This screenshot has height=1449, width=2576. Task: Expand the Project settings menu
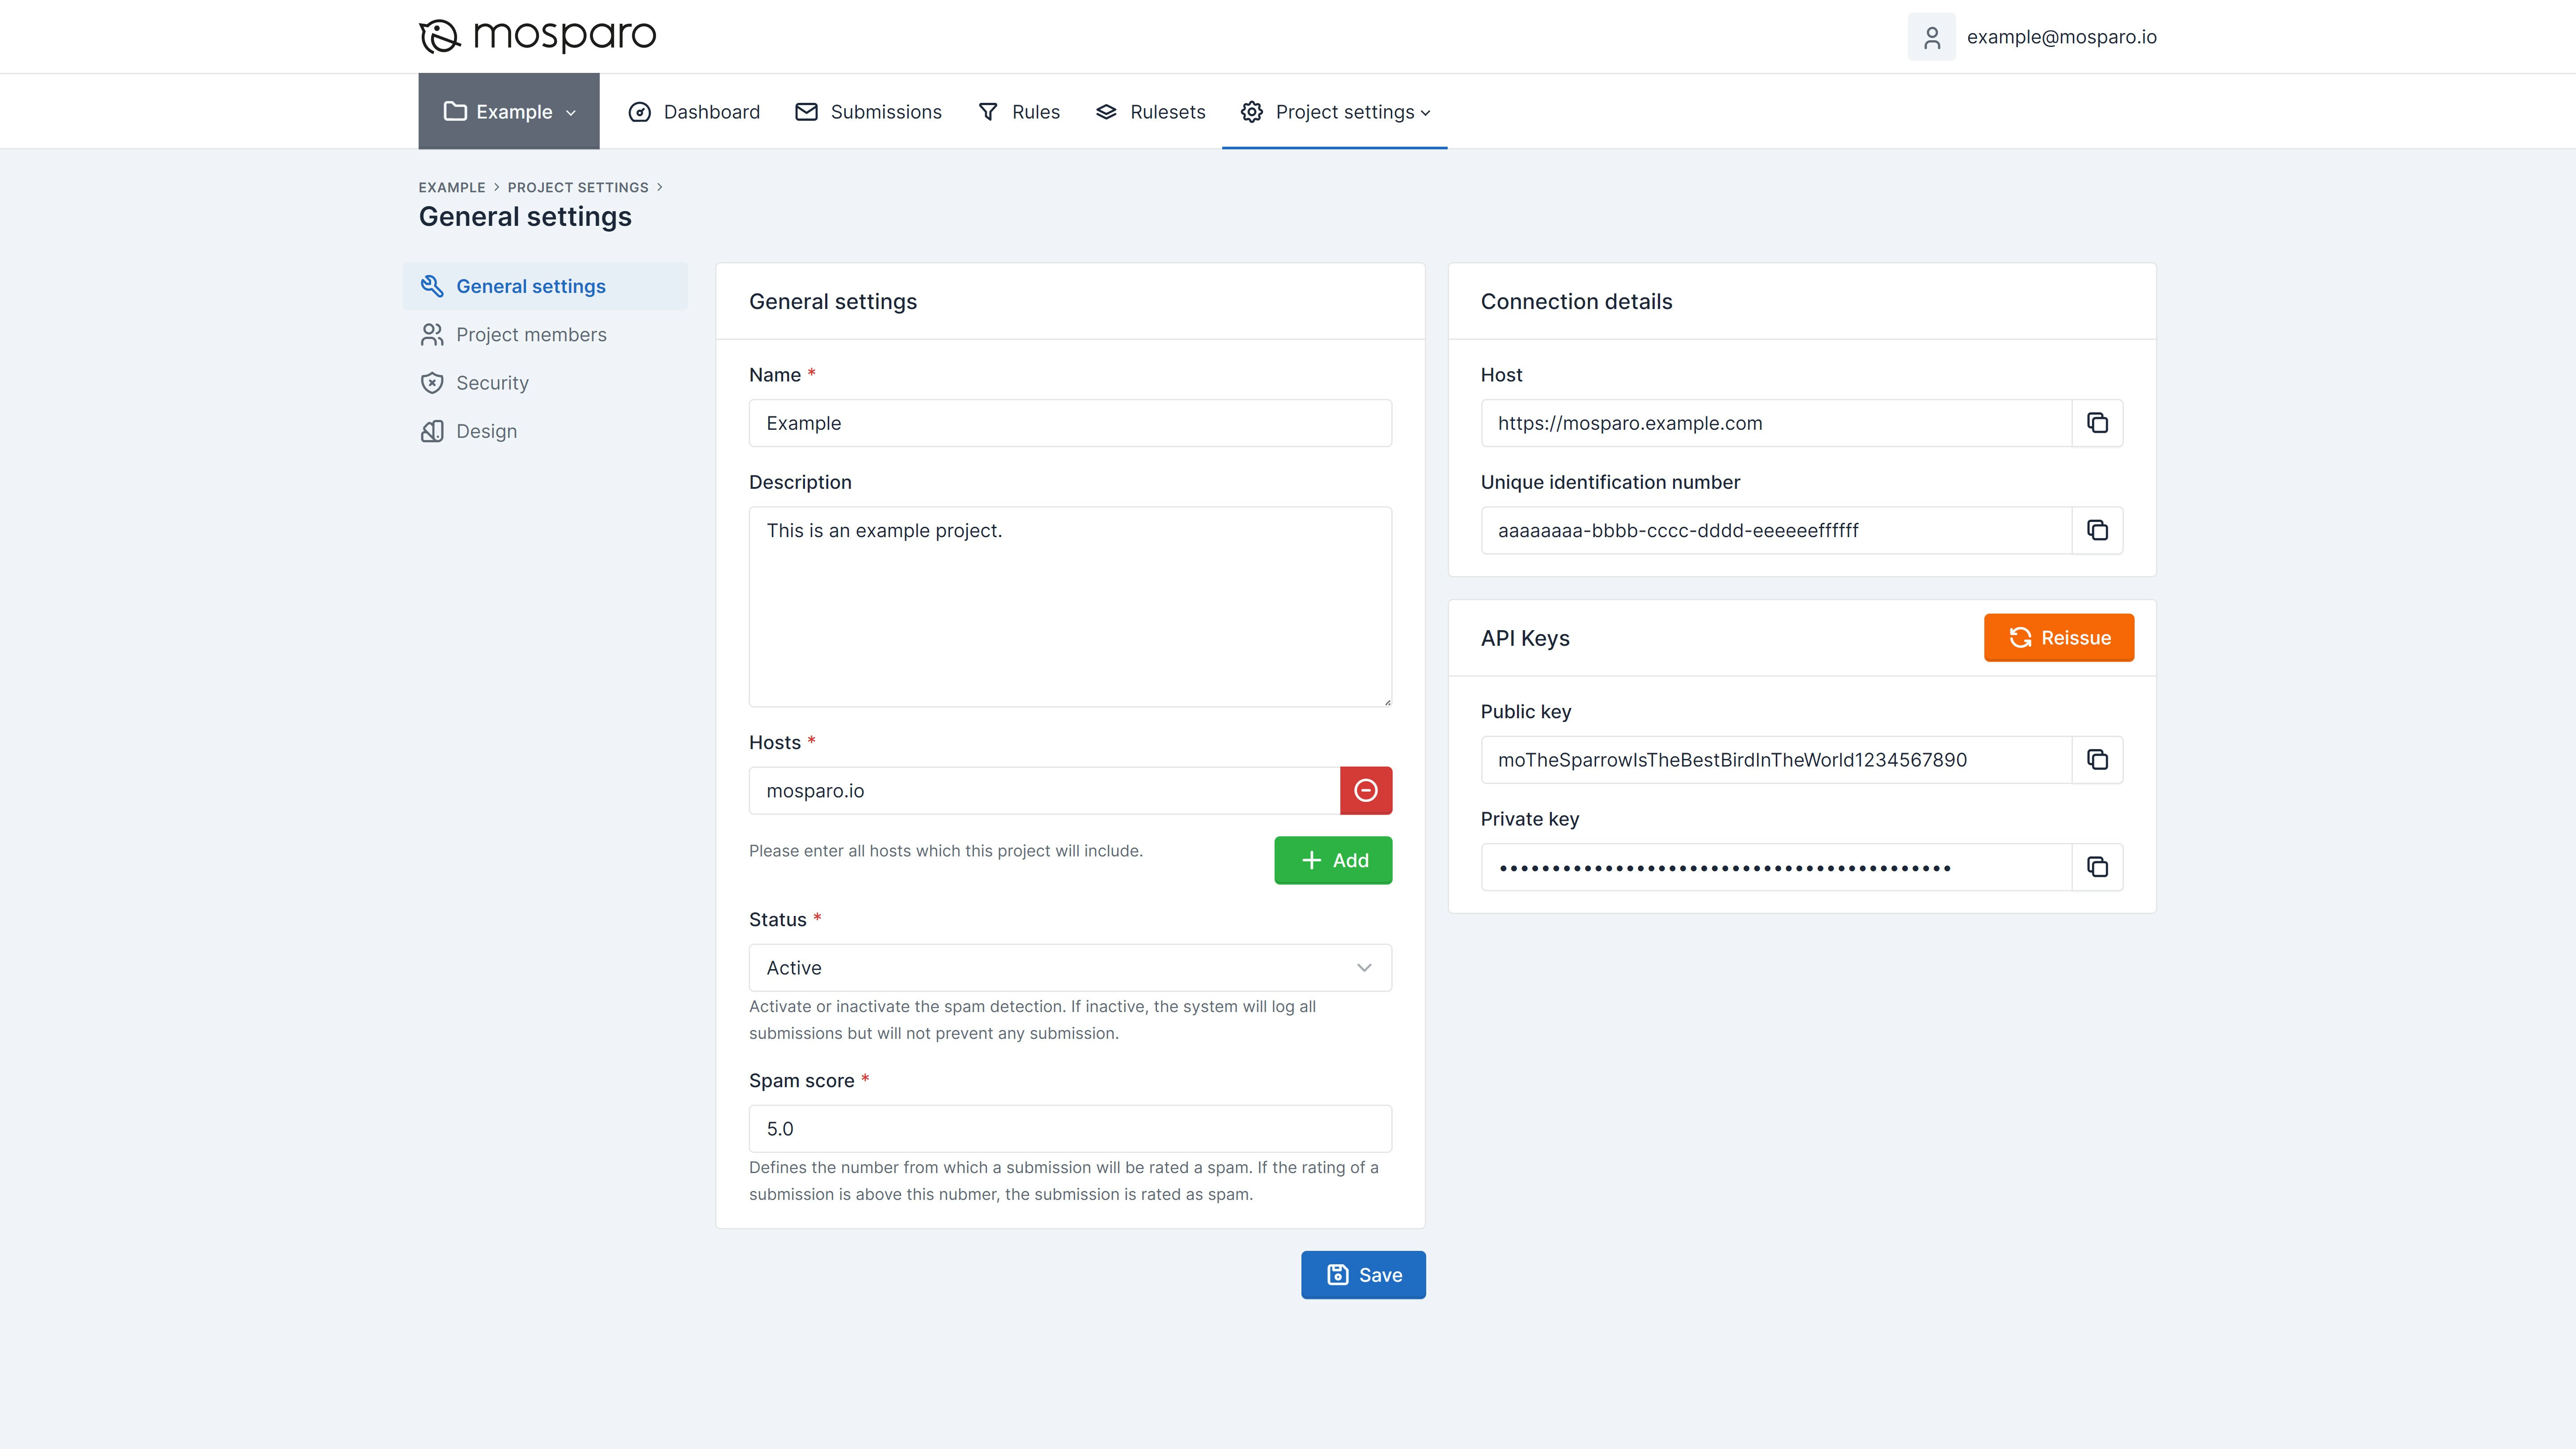1335,112
